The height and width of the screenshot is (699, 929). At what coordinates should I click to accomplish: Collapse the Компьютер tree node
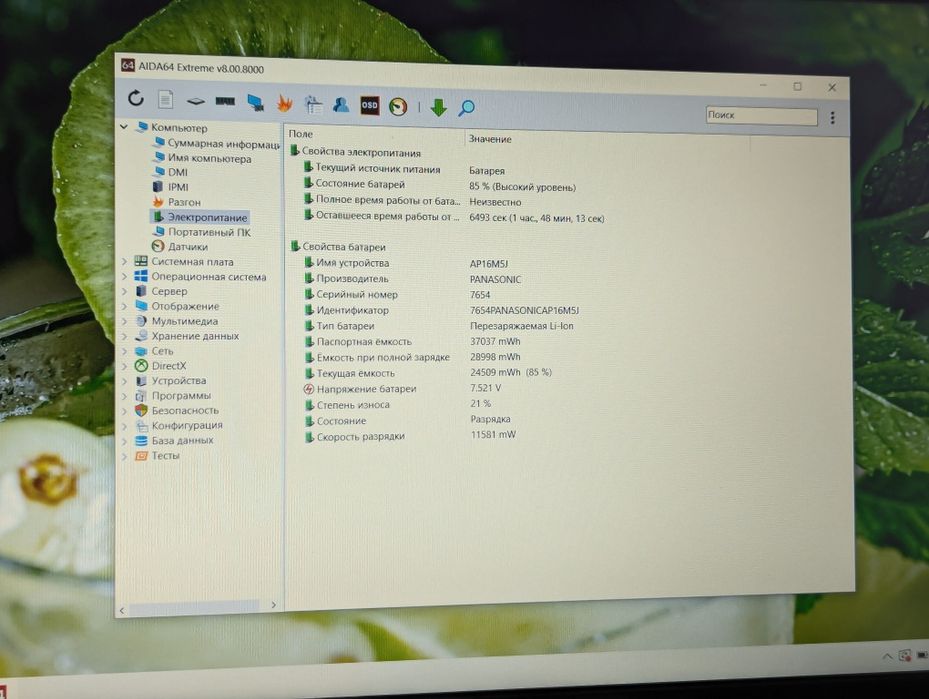124,126
